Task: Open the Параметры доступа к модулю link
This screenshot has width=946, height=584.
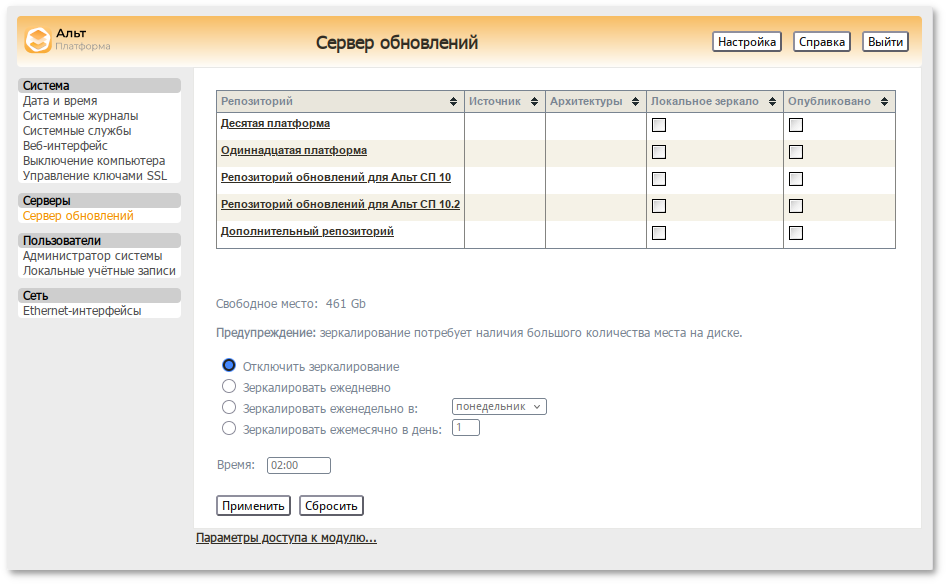Action: click(x=285, y=538)
